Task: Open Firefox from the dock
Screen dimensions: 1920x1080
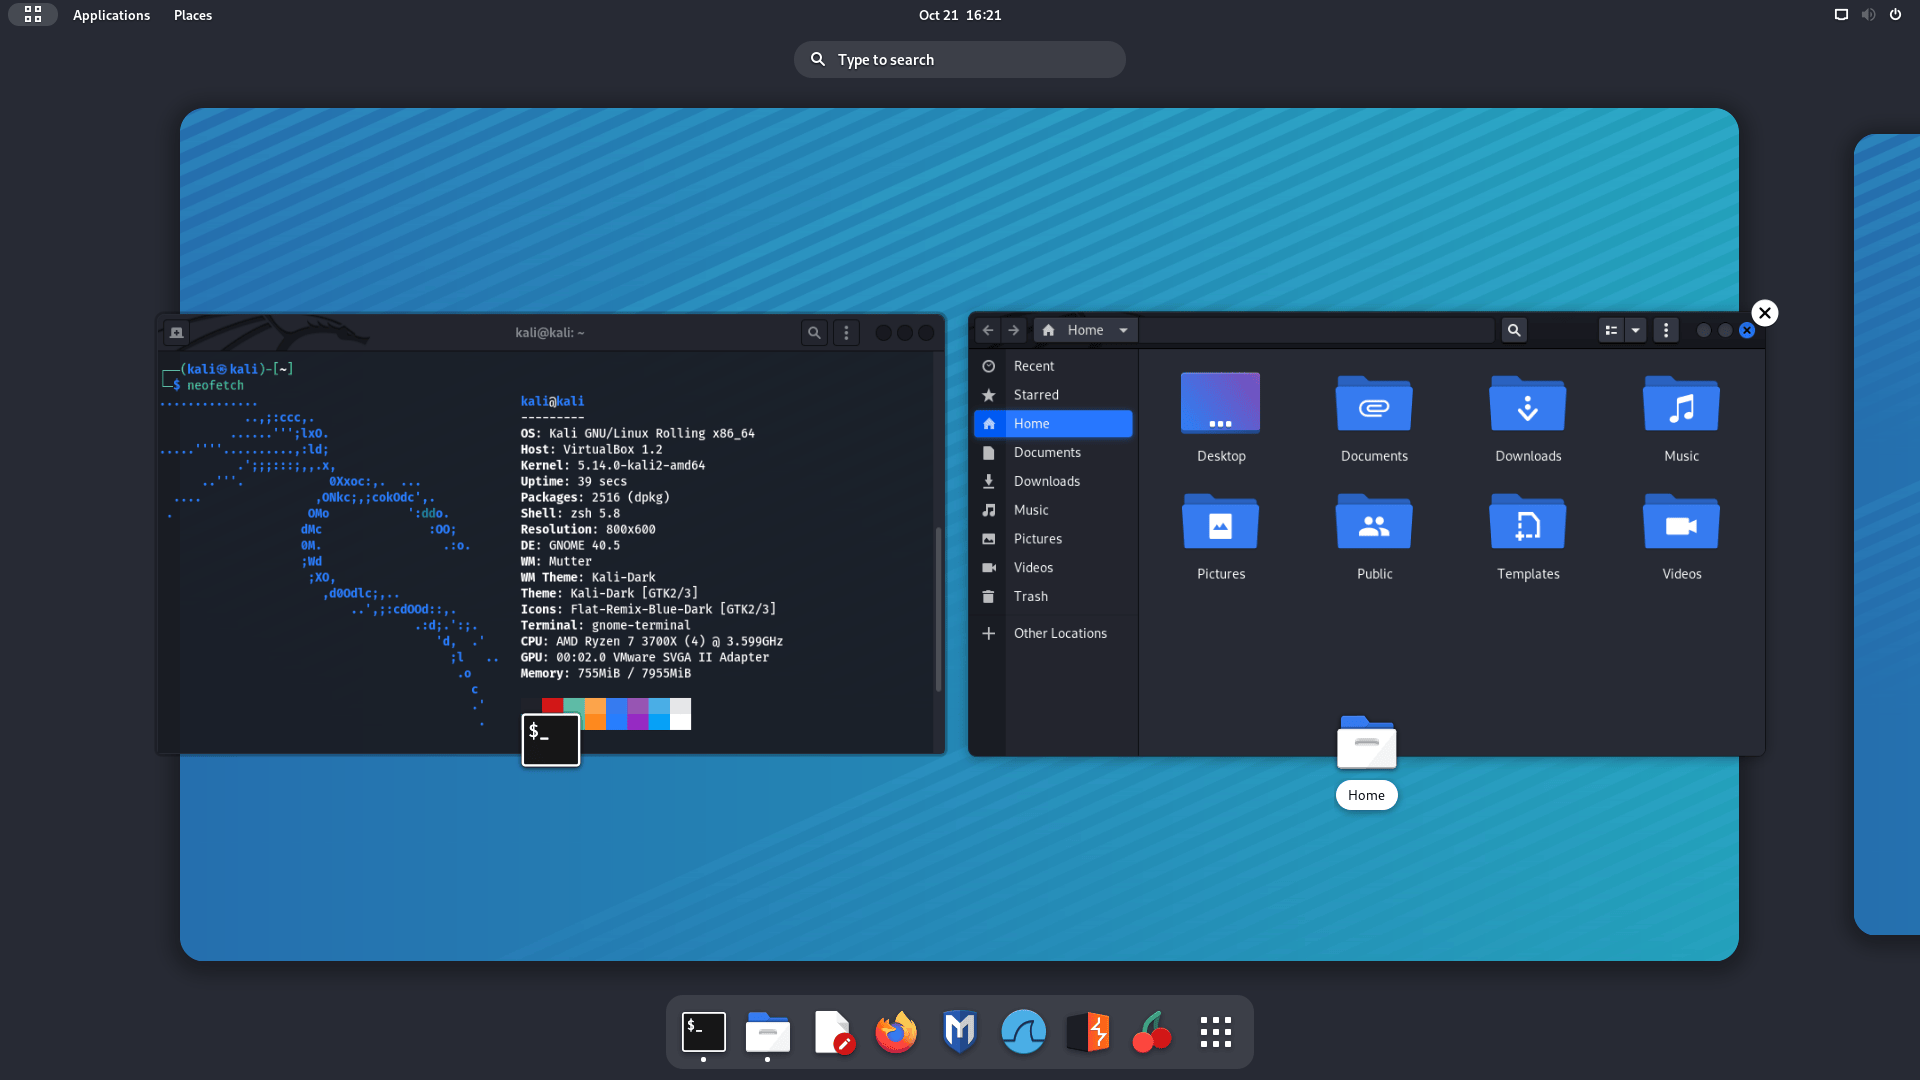Action: coord(895,1032)
